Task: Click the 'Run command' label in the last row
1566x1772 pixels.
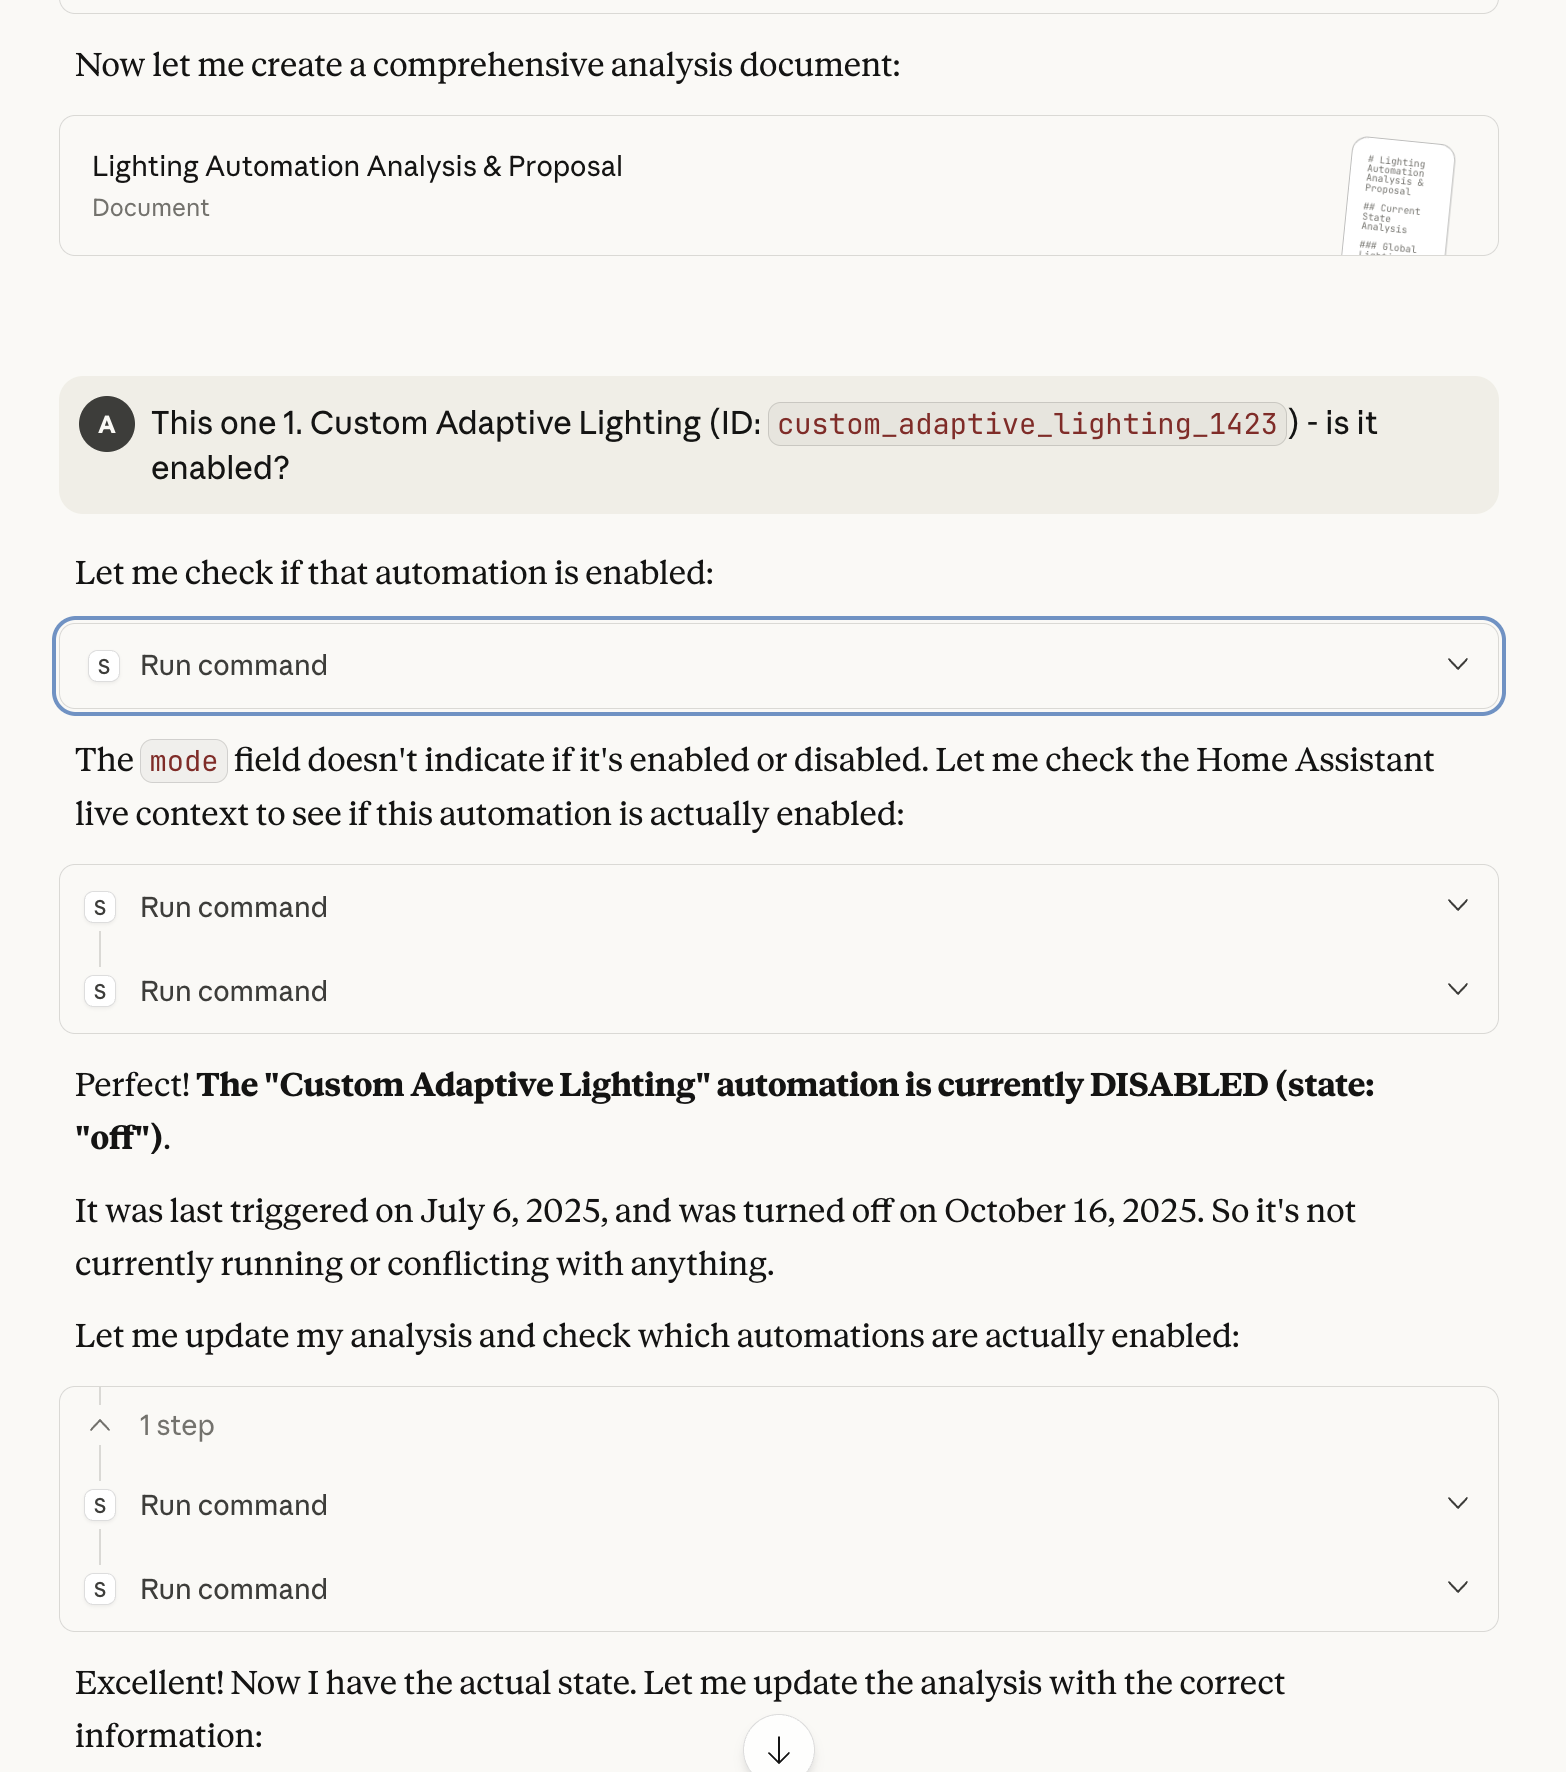Action: pos(234,1590)
